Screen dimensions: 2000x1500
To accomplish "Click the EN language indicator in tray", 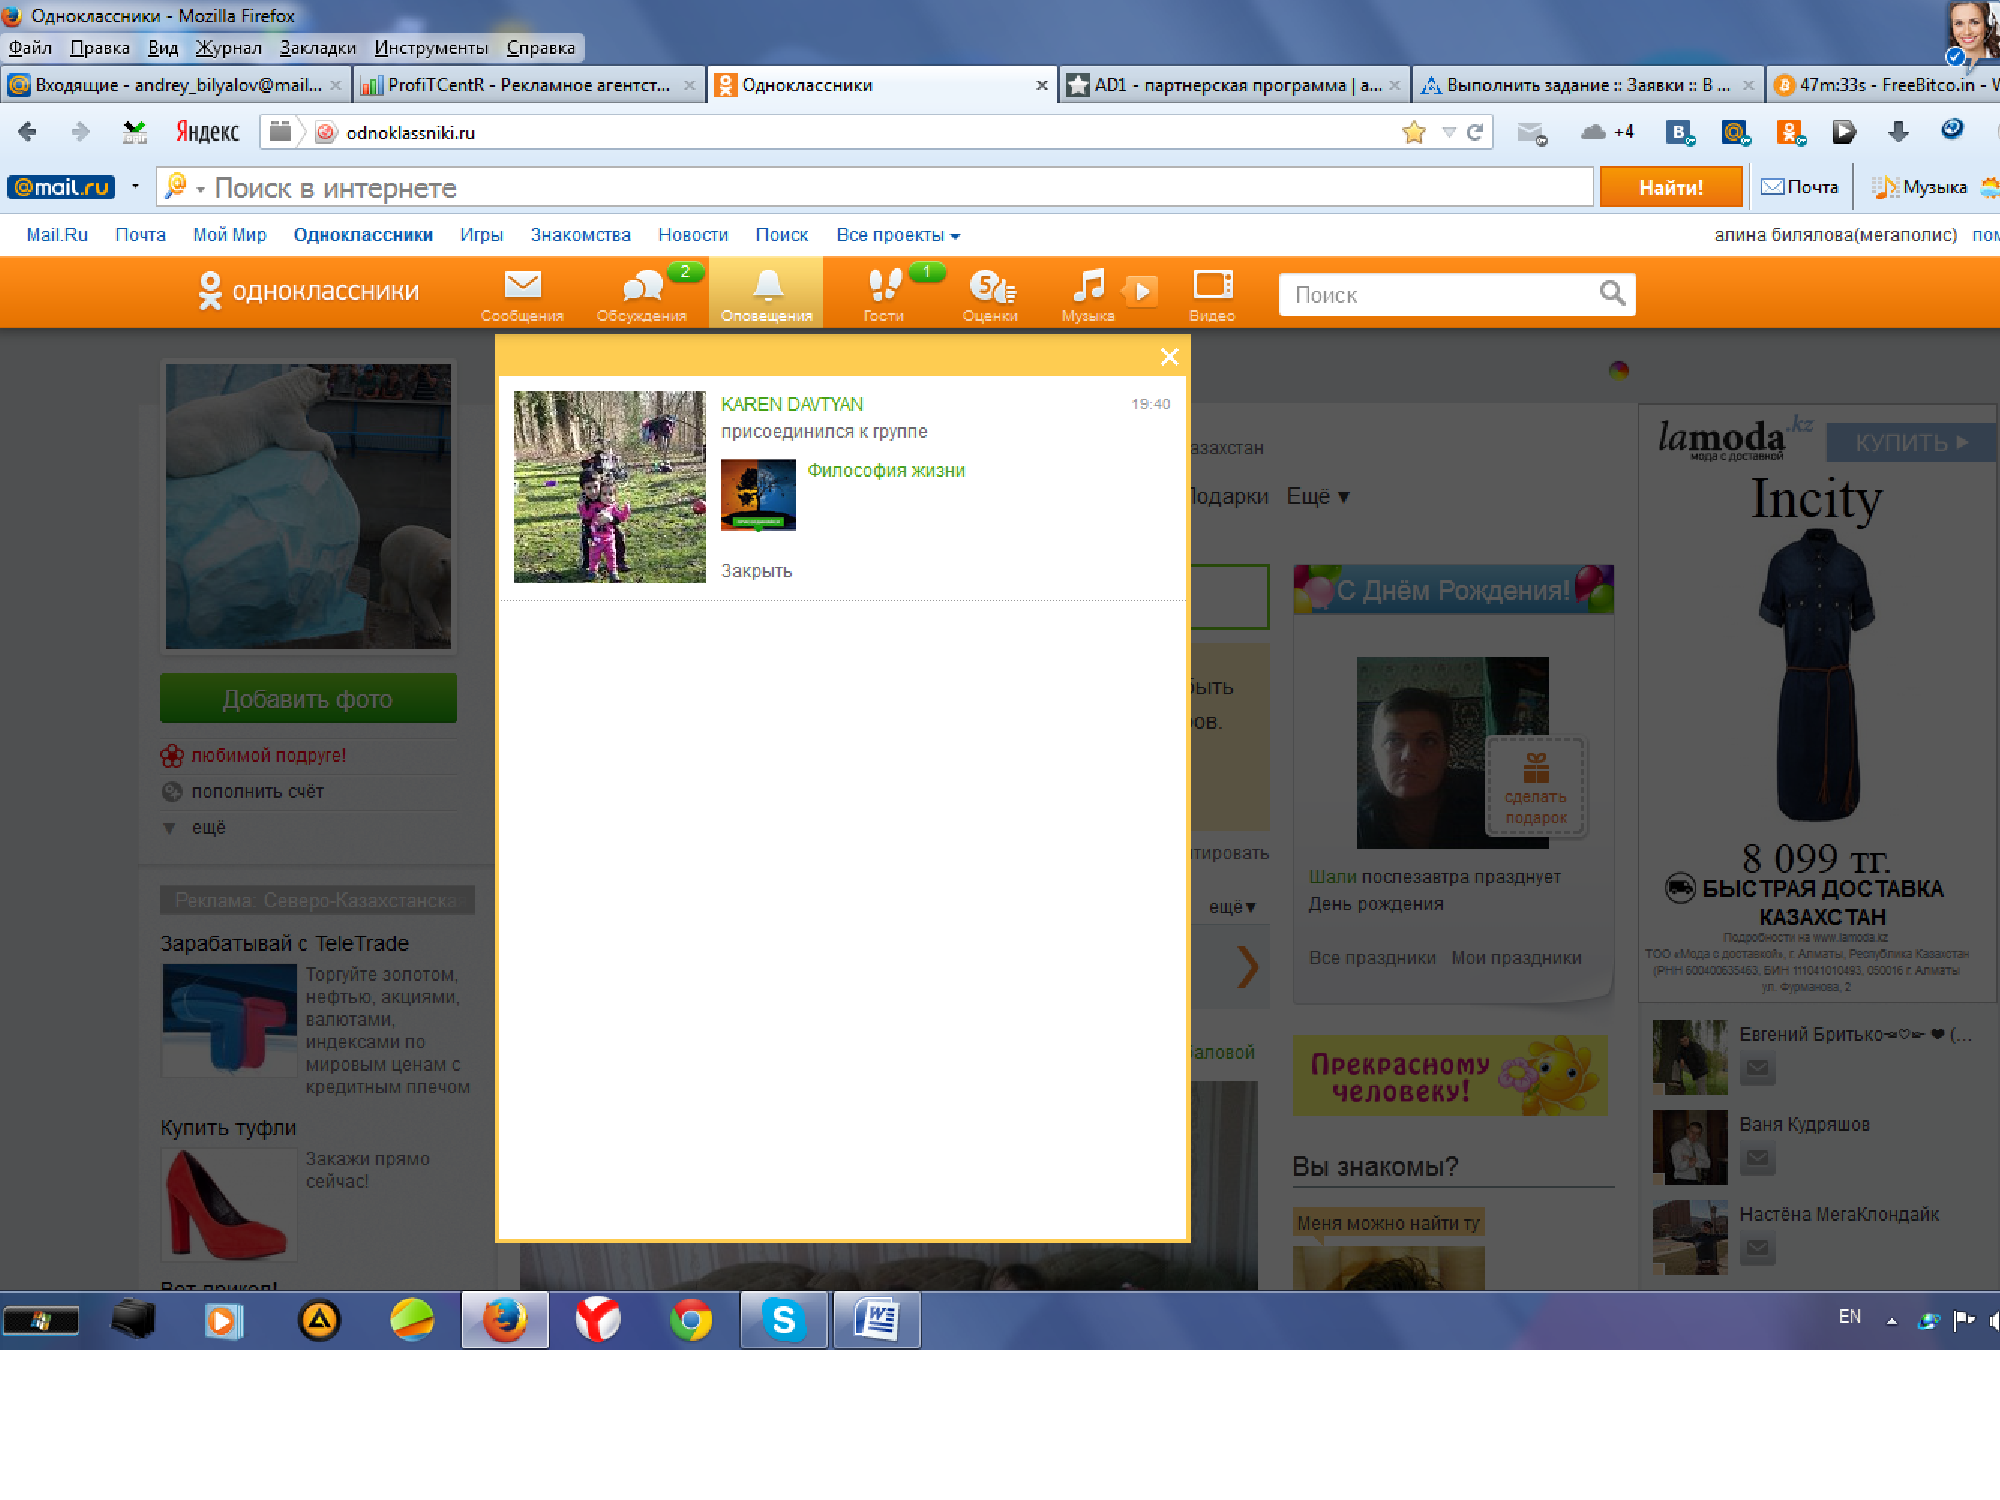I will point(1849,1317).
